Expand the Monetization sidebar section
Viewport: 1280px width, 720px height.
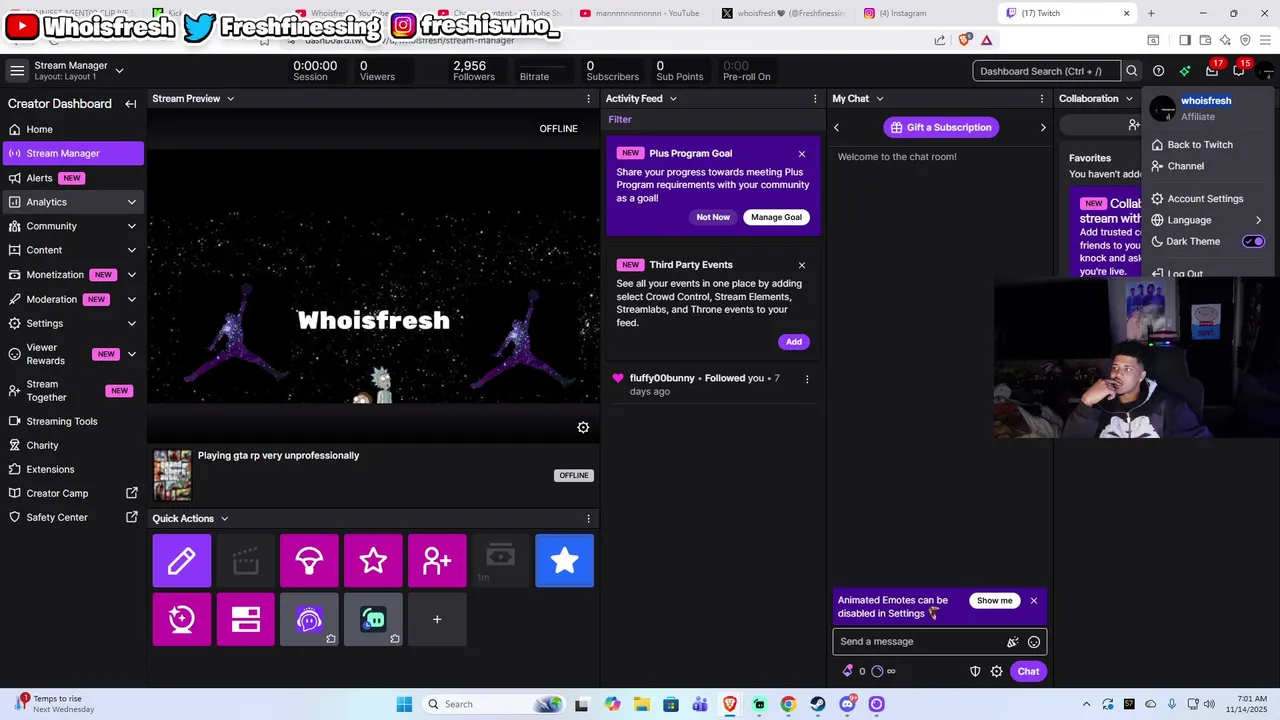coord(131,275)
